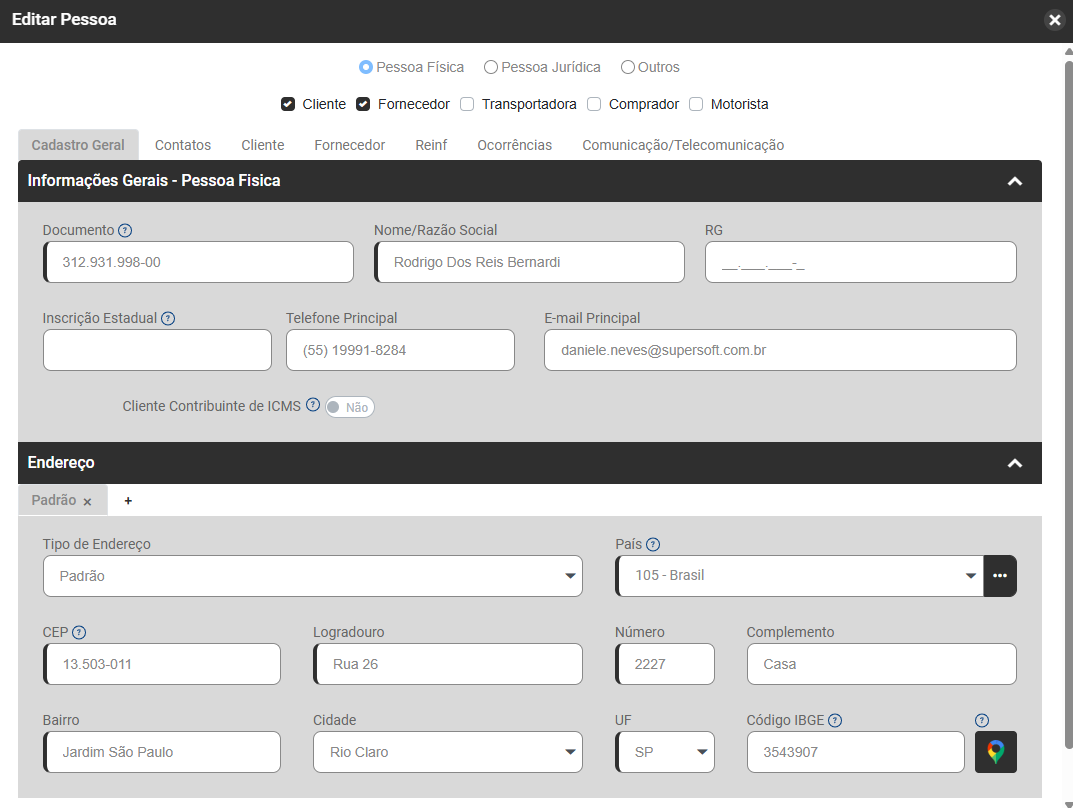Click the dialog's vertical scrollbar
1073x808 pixels.
point(1068,404)
